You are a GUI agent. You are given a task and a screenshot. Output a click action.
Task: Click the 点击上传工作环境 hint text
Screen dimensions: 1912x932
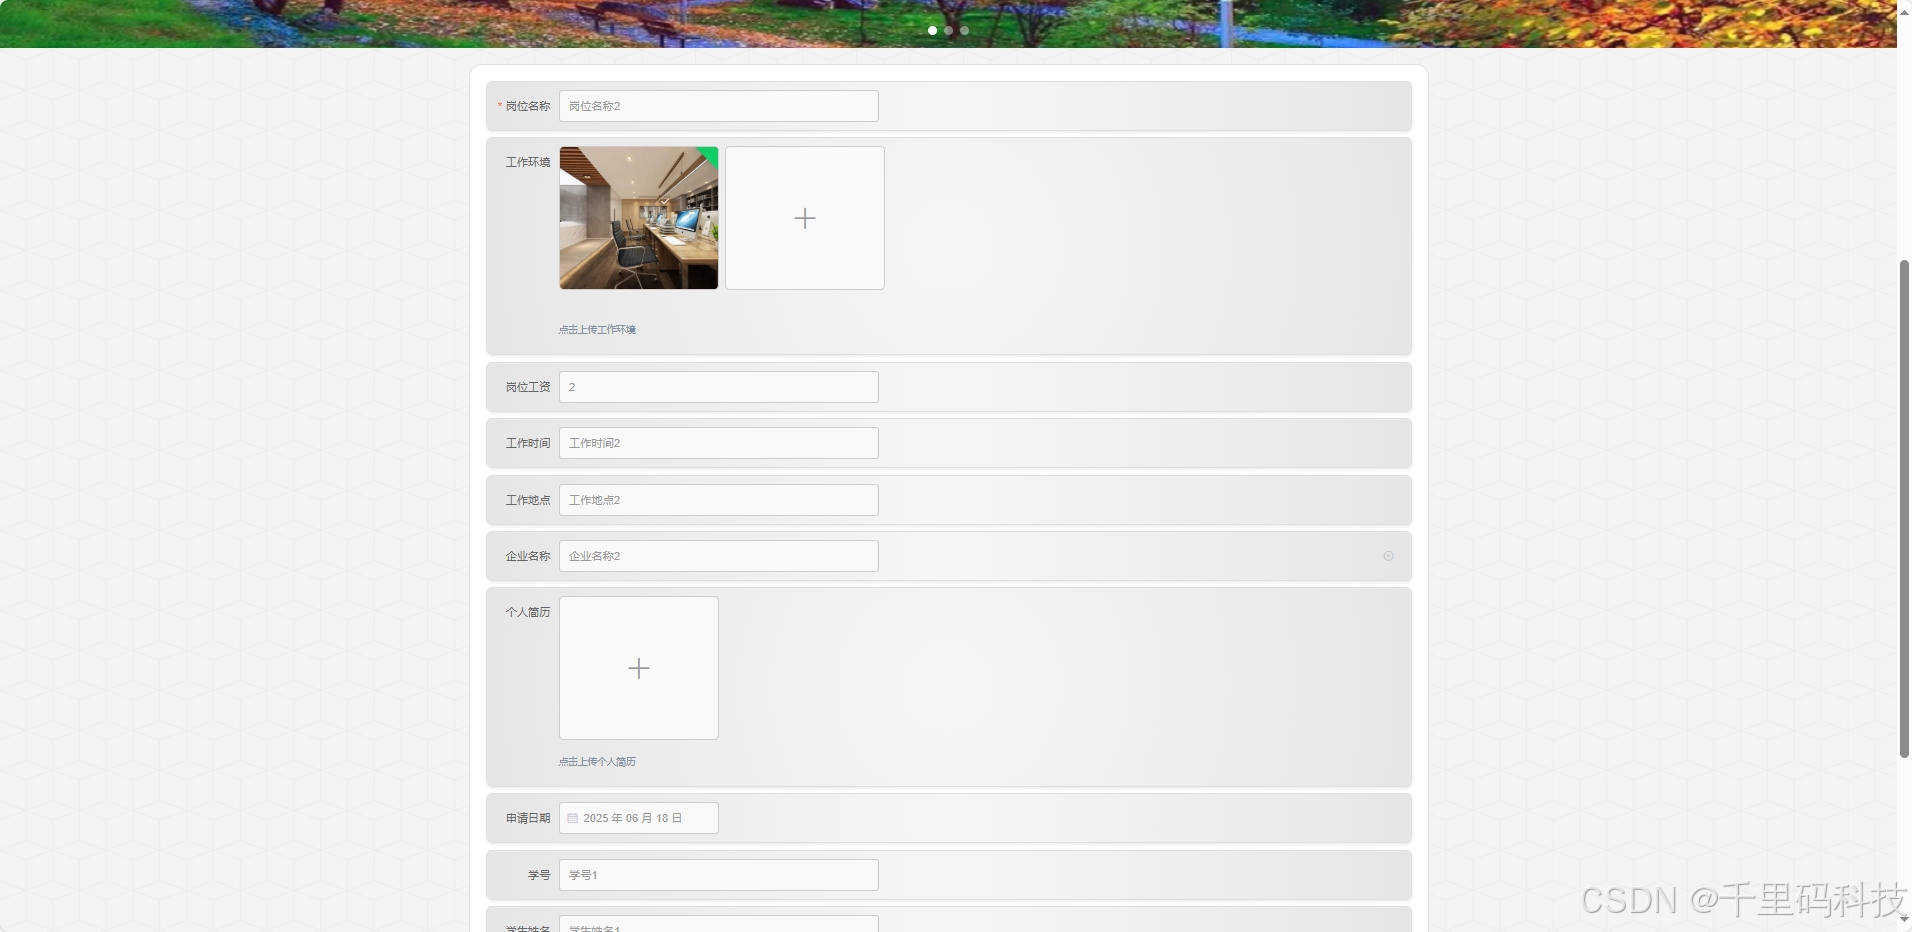(x=597, y=329)
